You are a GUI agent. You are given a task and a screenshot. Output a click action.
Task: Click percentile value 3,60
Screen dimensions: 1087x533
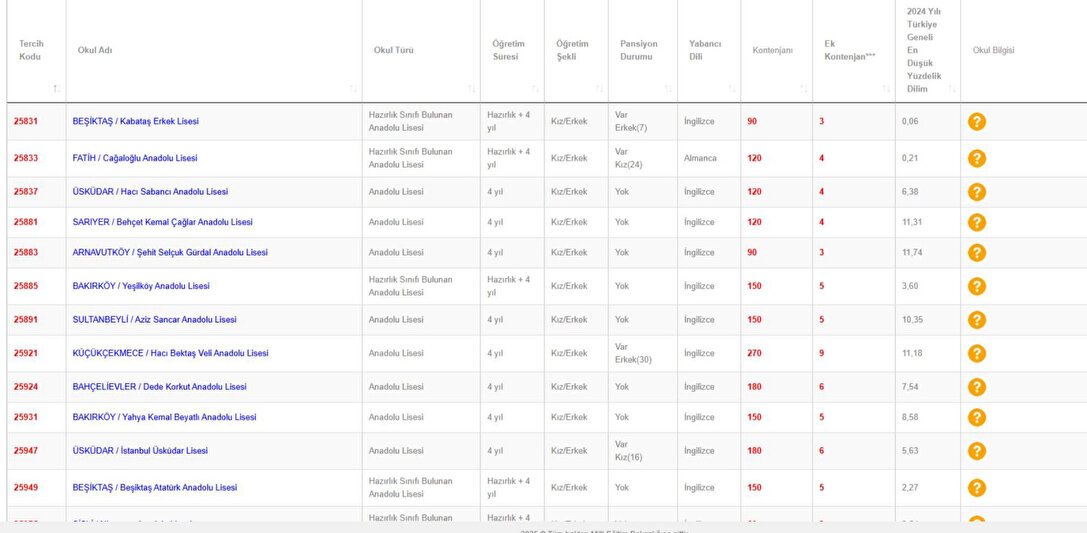pyautogui.click(x=910, y=286)
